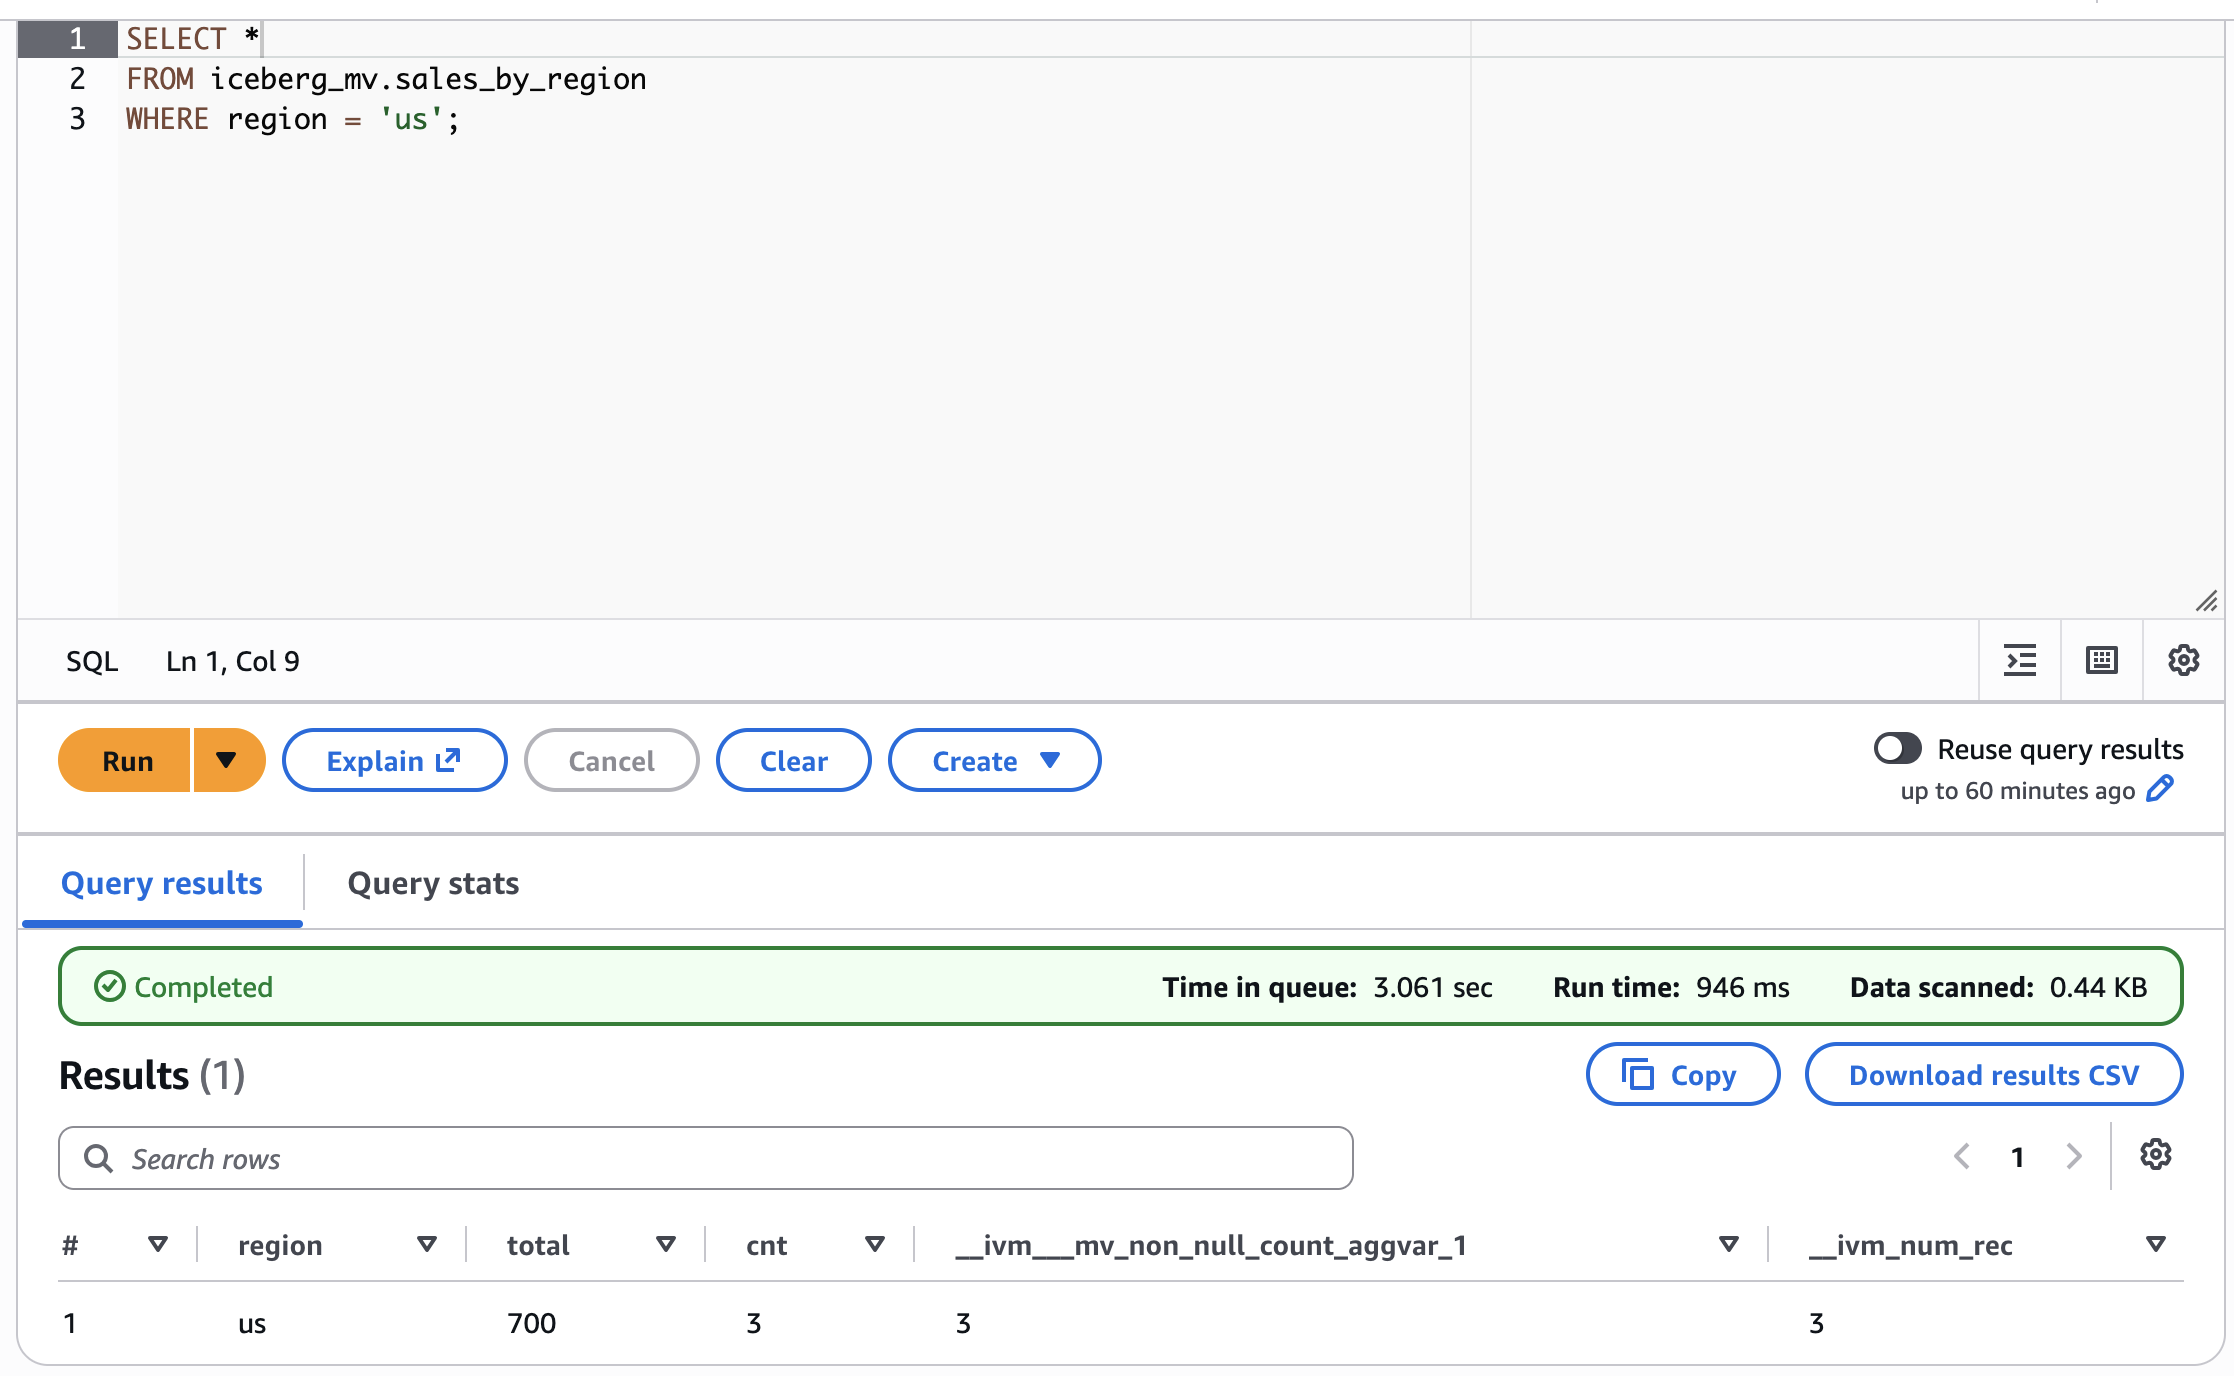2234x1376 pixels.
Task: Download results CSV
Action: pos(1994,1074)
